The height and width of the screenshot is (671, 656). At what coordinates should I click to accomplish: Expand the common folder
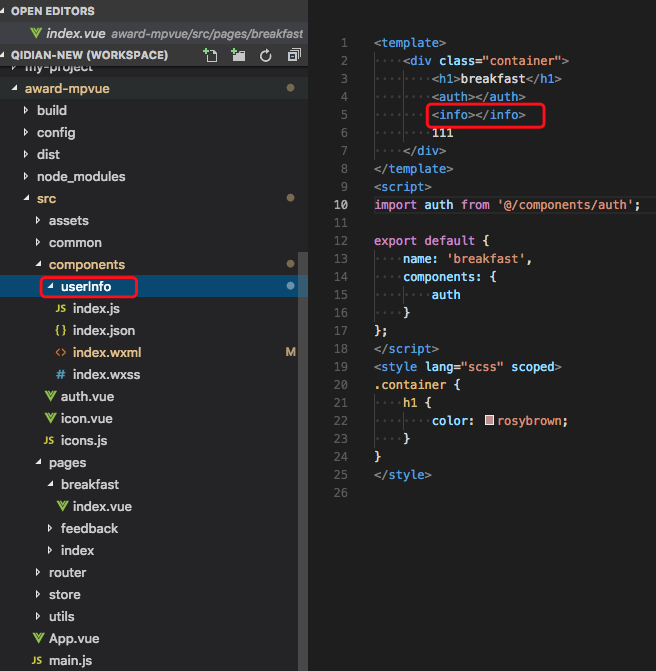tap(38, 243)
